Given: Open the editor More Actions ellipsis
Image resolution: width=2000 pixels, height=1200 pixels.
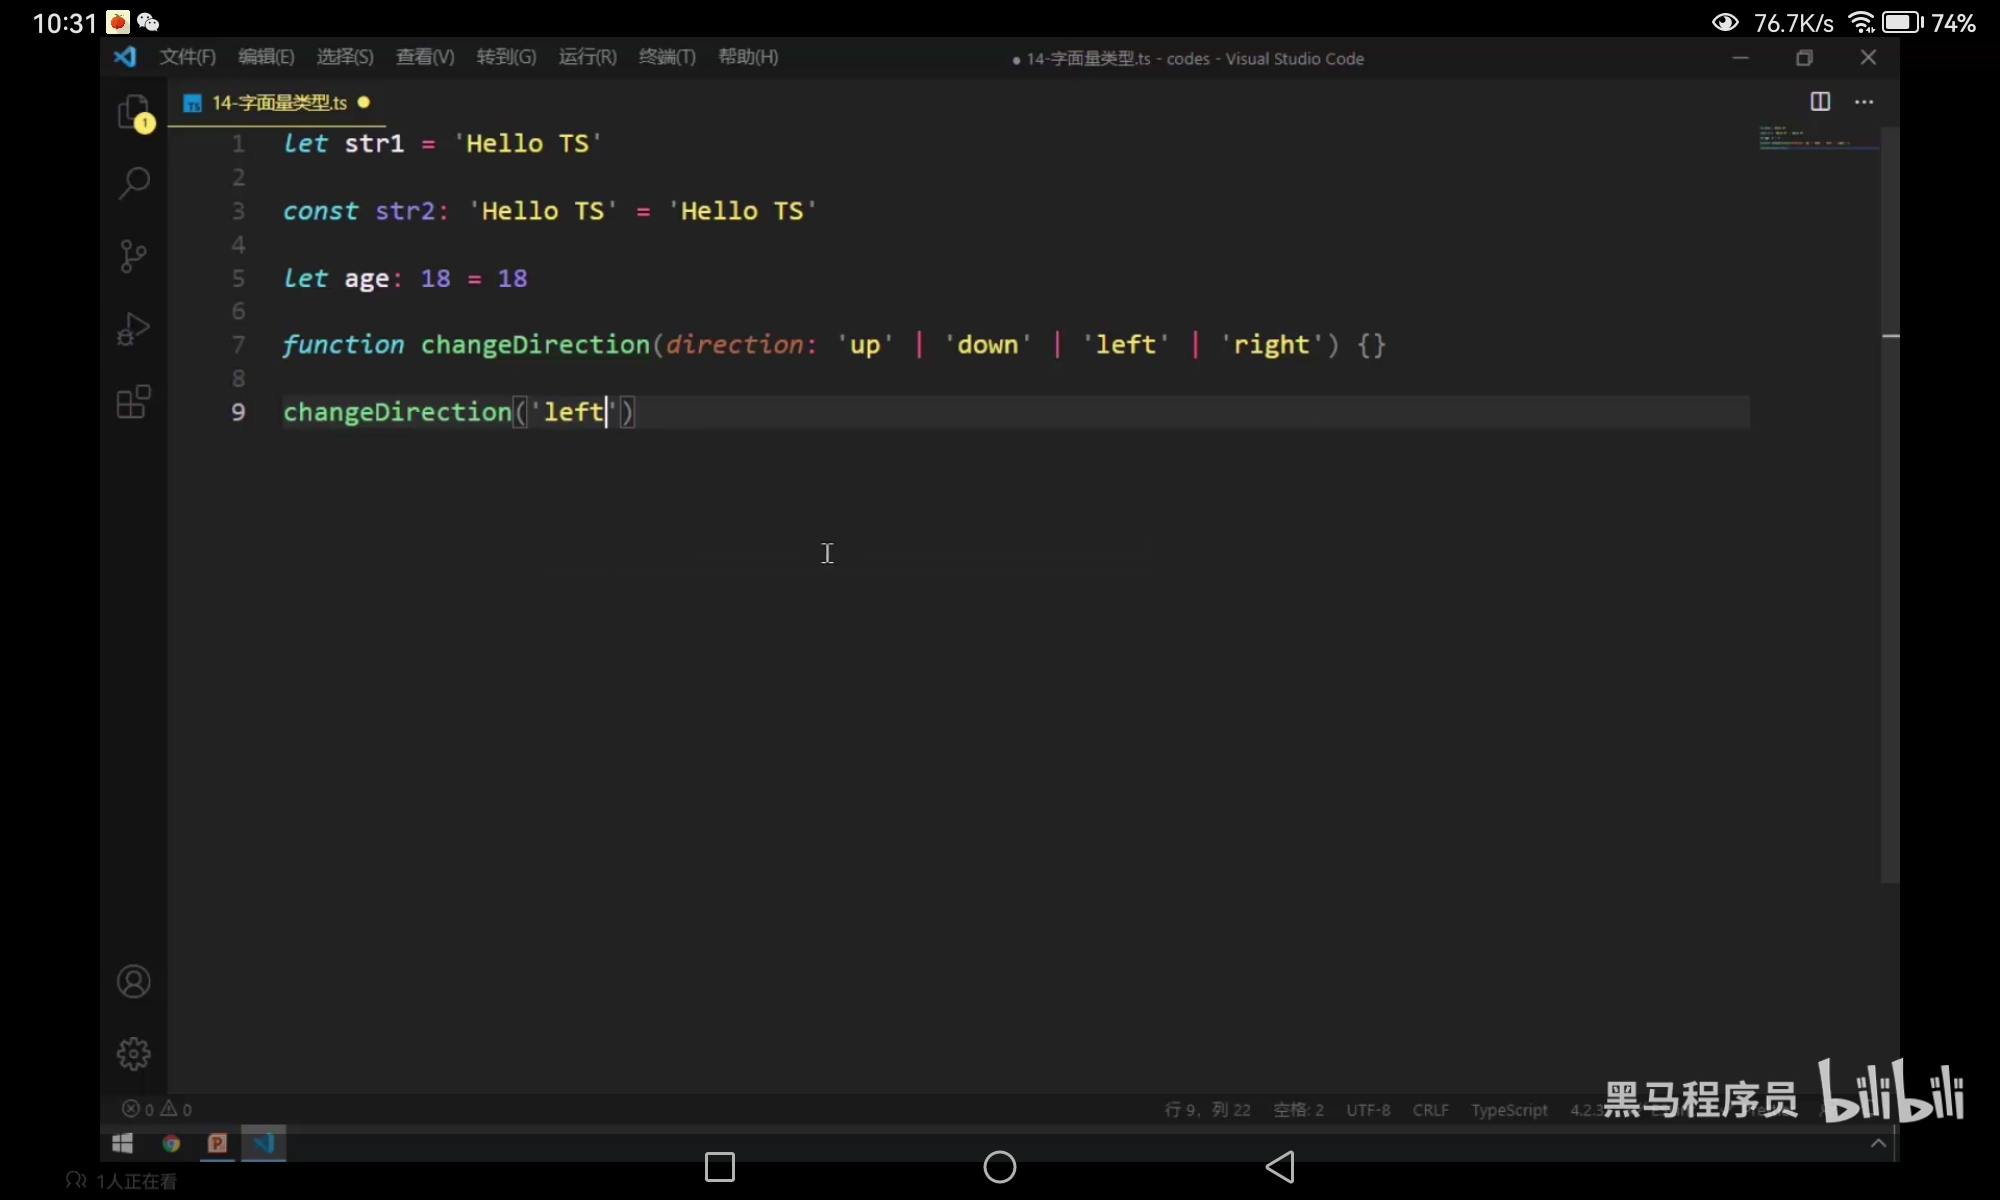Looking at the screenshot, I should click(x=1864, y=102).
